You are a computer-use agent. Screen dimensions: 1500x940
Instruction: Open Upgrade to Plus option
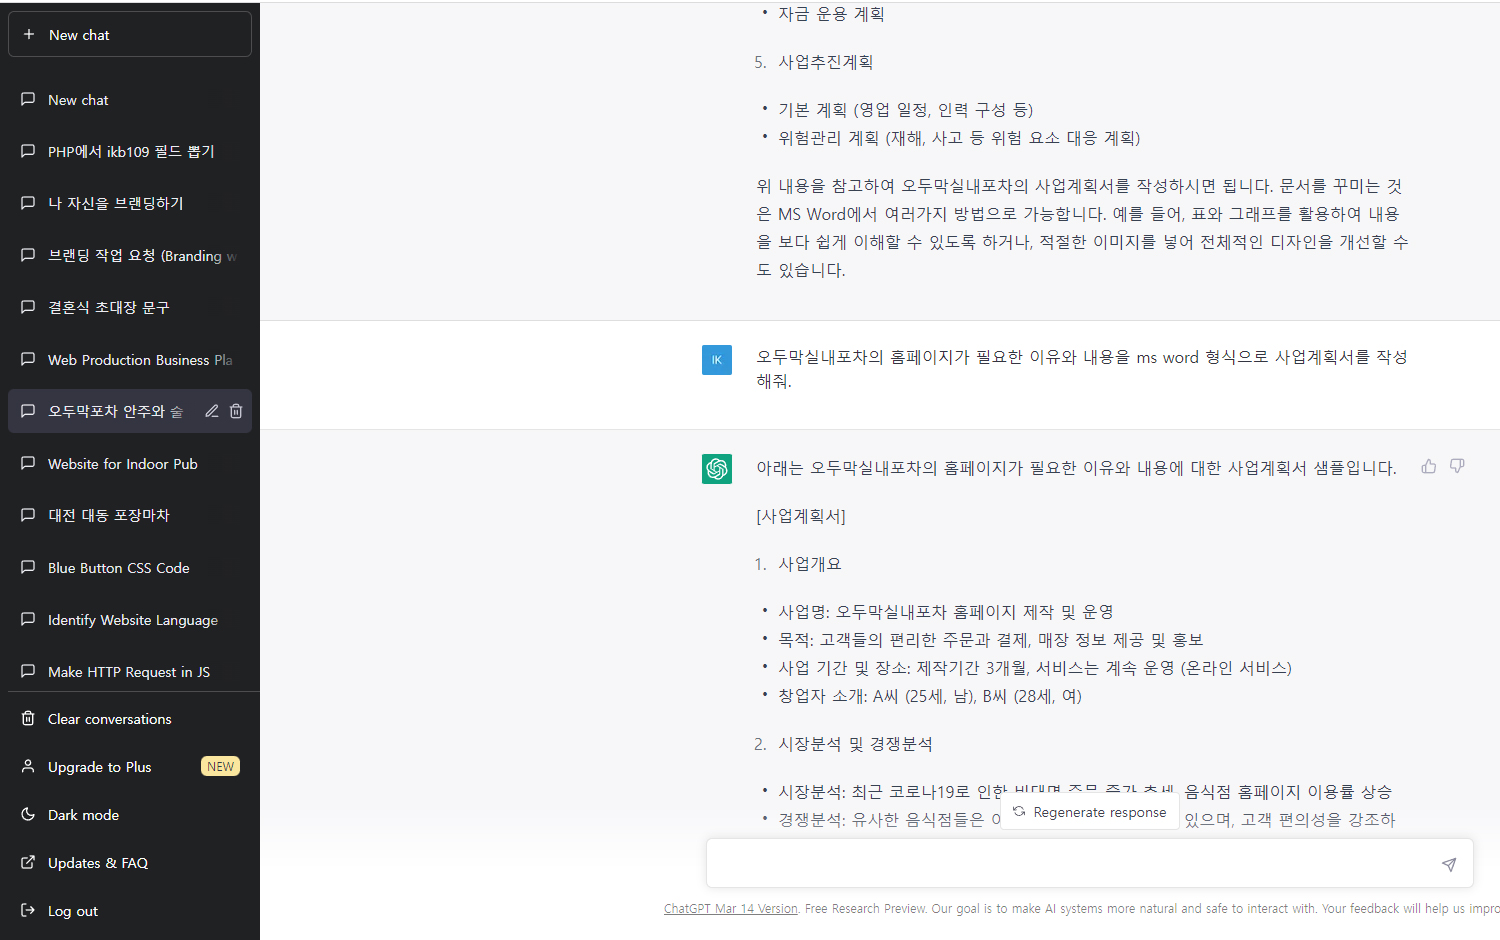click(x=99, y=767)
